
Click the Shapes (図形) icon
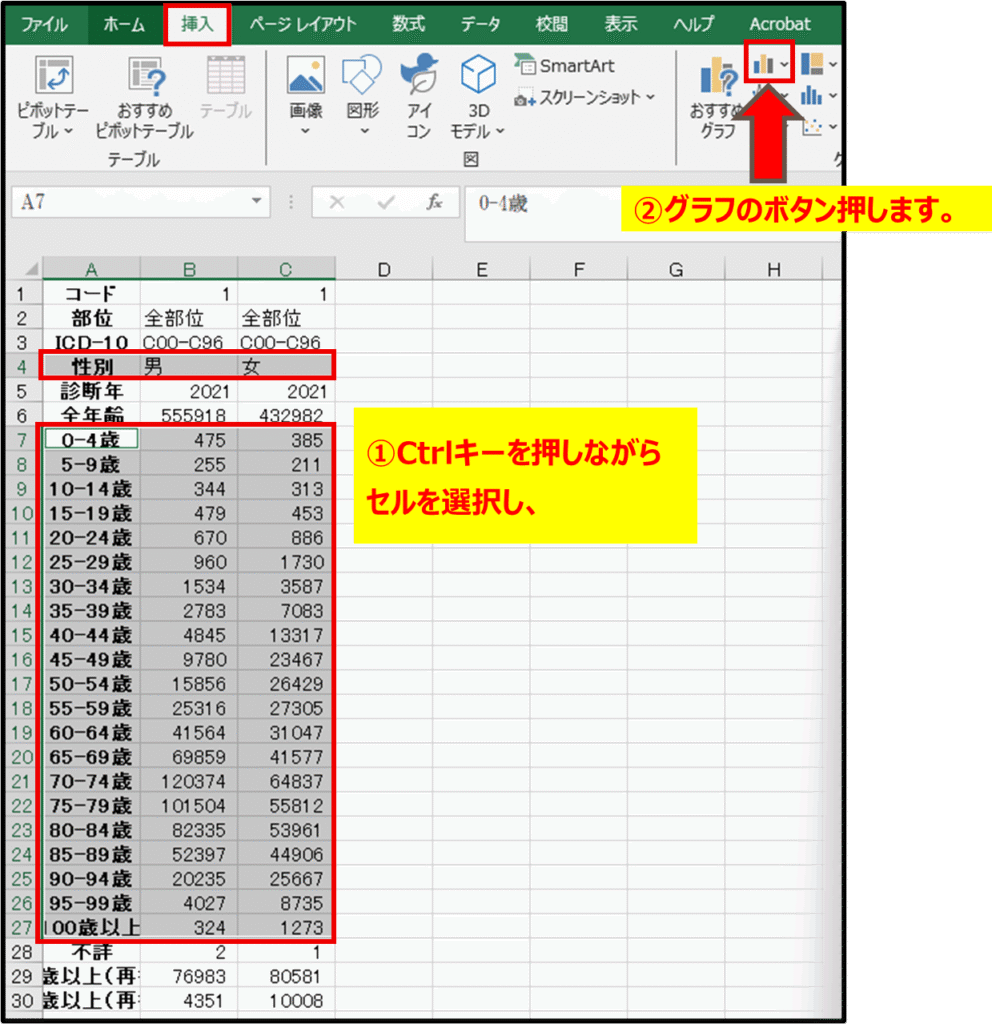tap(361, 76)
